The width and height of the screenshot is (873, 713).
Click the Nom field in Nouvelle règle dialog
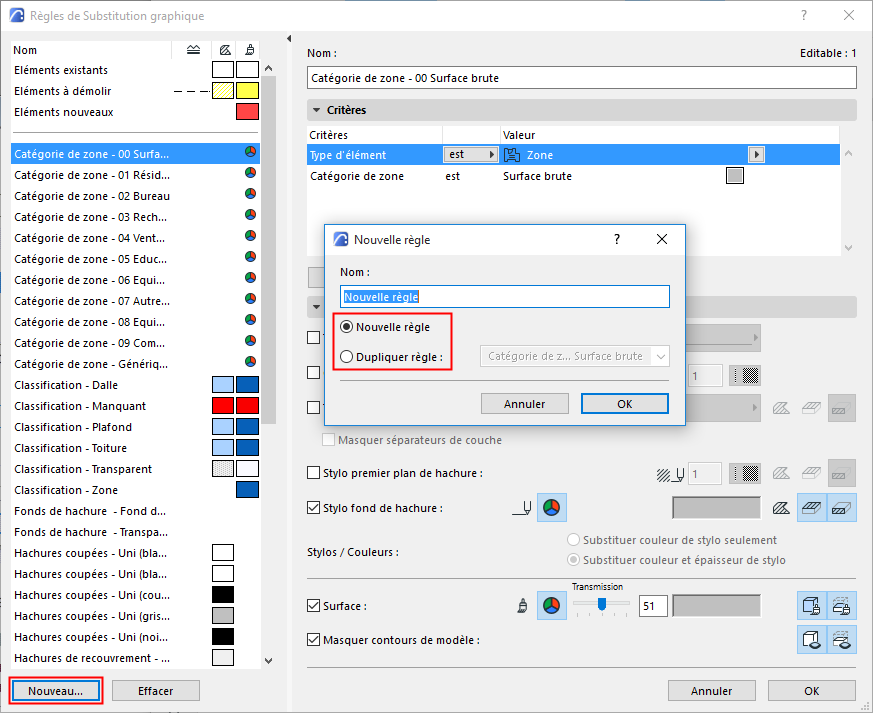[x=505, y=297]
